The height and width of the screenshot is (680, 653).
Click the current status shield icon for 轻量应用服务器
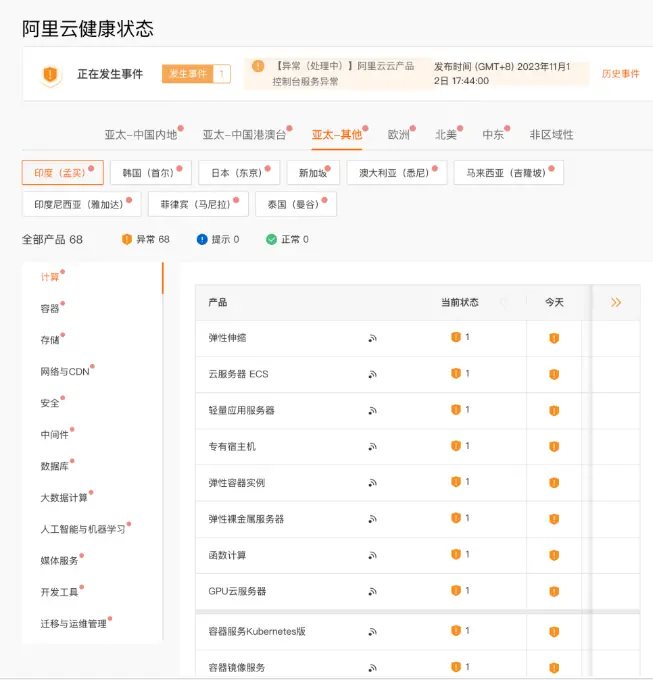(456, 409)
